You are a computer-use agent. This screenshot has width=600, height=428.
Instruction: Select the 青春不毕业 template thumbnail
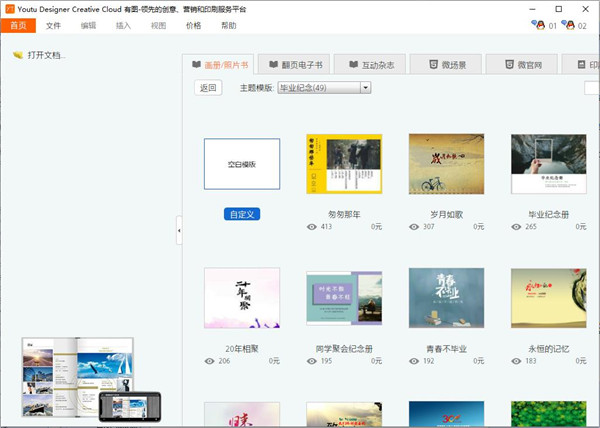coord(446,298)
